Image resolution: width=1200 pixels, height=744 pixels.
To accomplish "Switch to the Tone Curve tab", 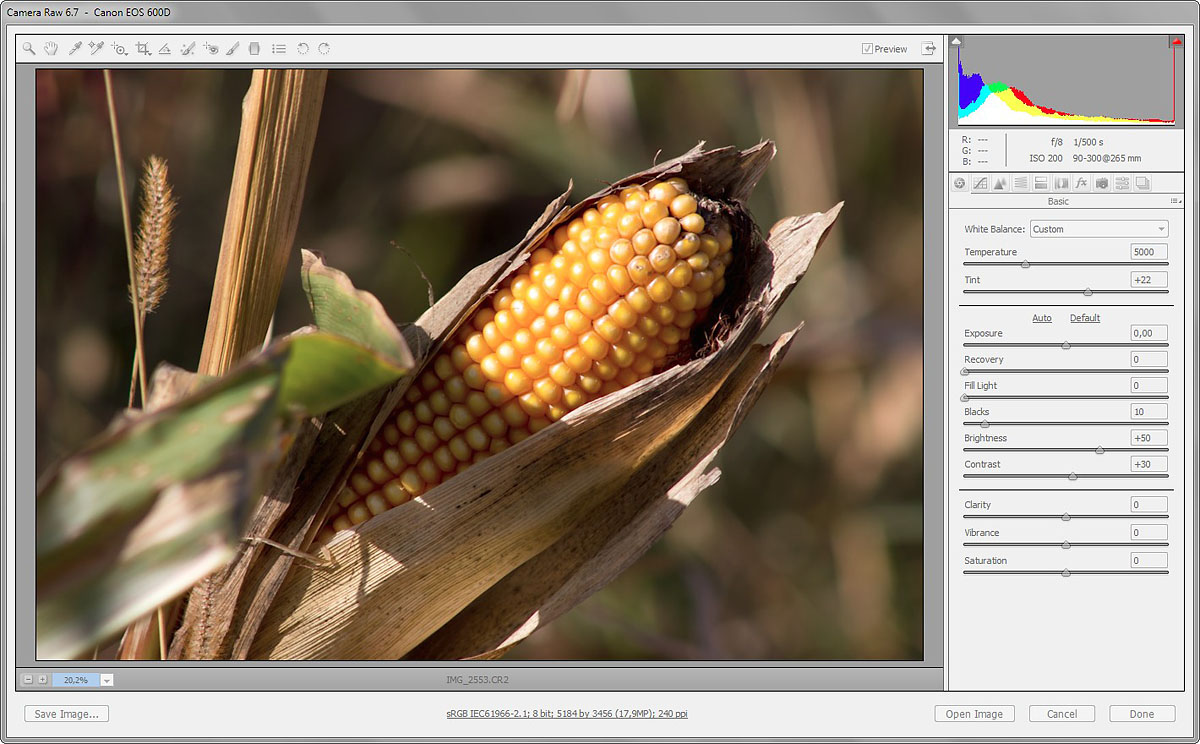I will (x=980, y=183).
